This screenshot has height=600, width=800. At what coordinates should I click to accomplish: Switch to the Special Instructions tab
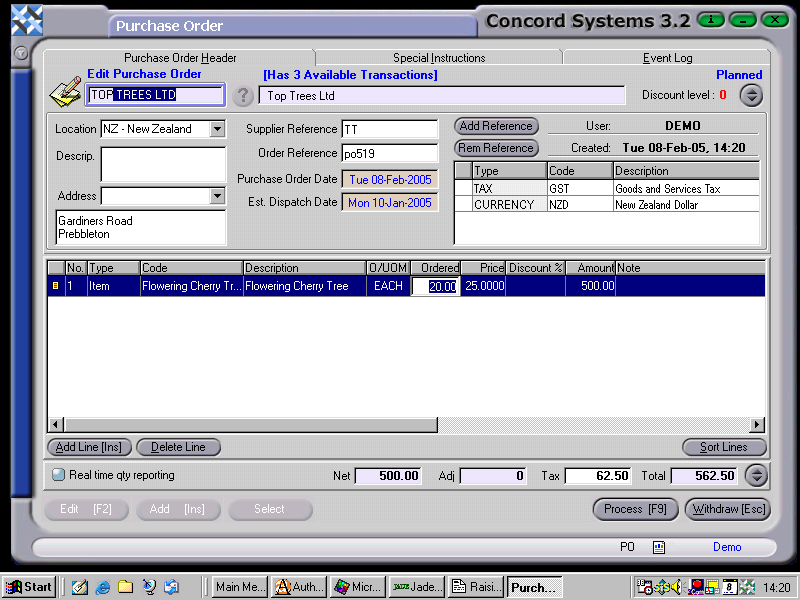point(438,57)
